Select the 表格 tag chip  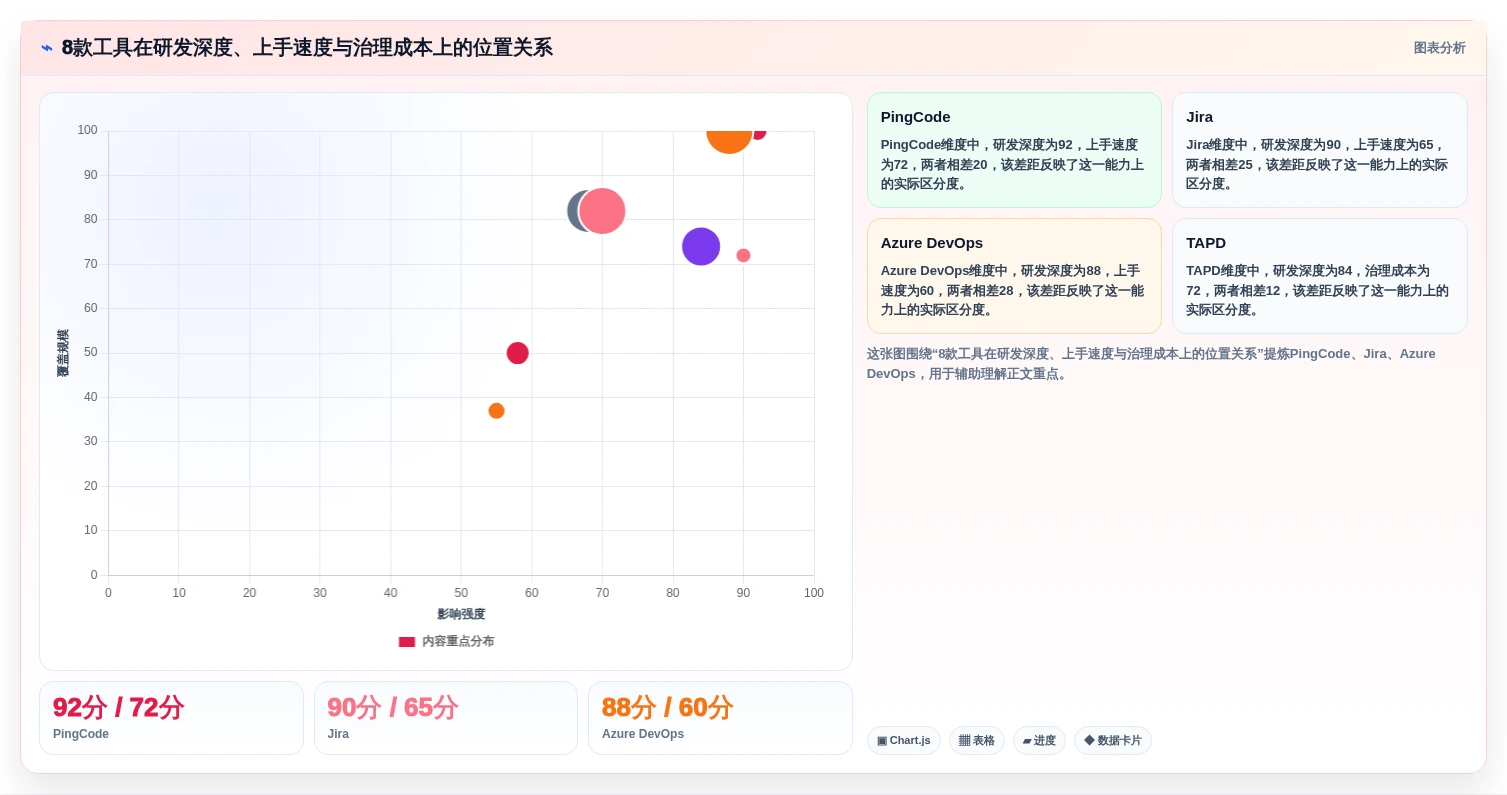977,741
